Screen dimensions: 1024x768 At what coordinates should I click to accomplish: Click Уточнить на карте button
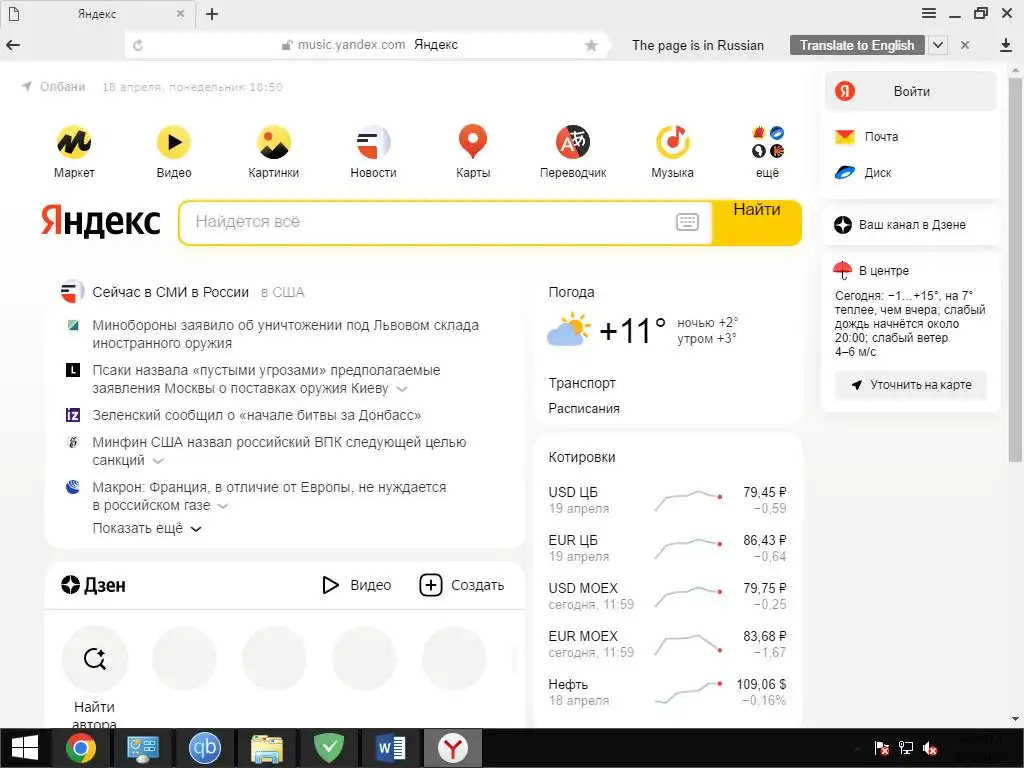(x=910, y=385)
